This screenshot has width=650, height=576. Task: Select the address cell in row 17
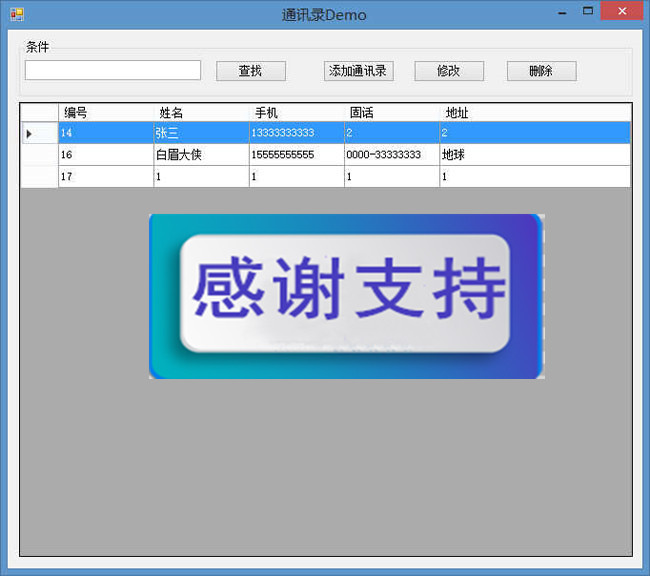tap(535, 177)
